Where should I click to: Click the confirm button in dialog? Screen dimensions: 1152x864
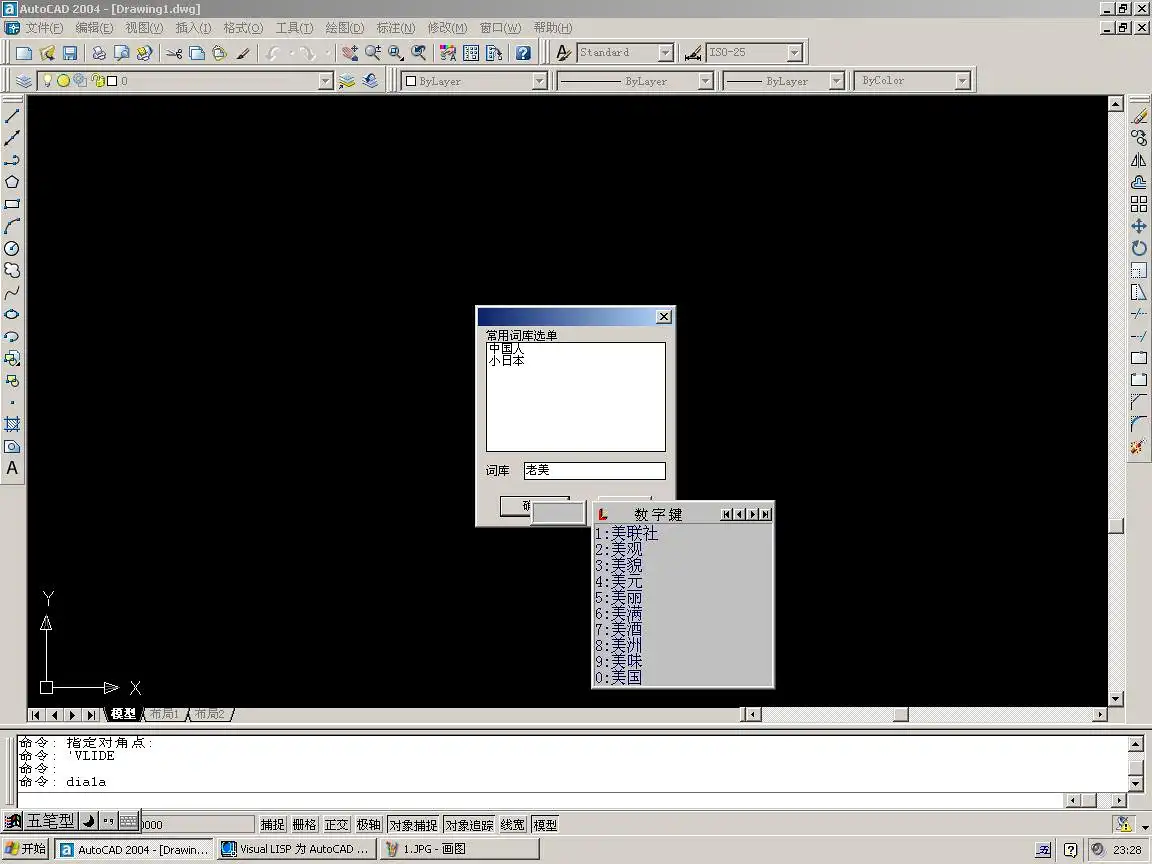pyautogui.click(x=516, y=505)
